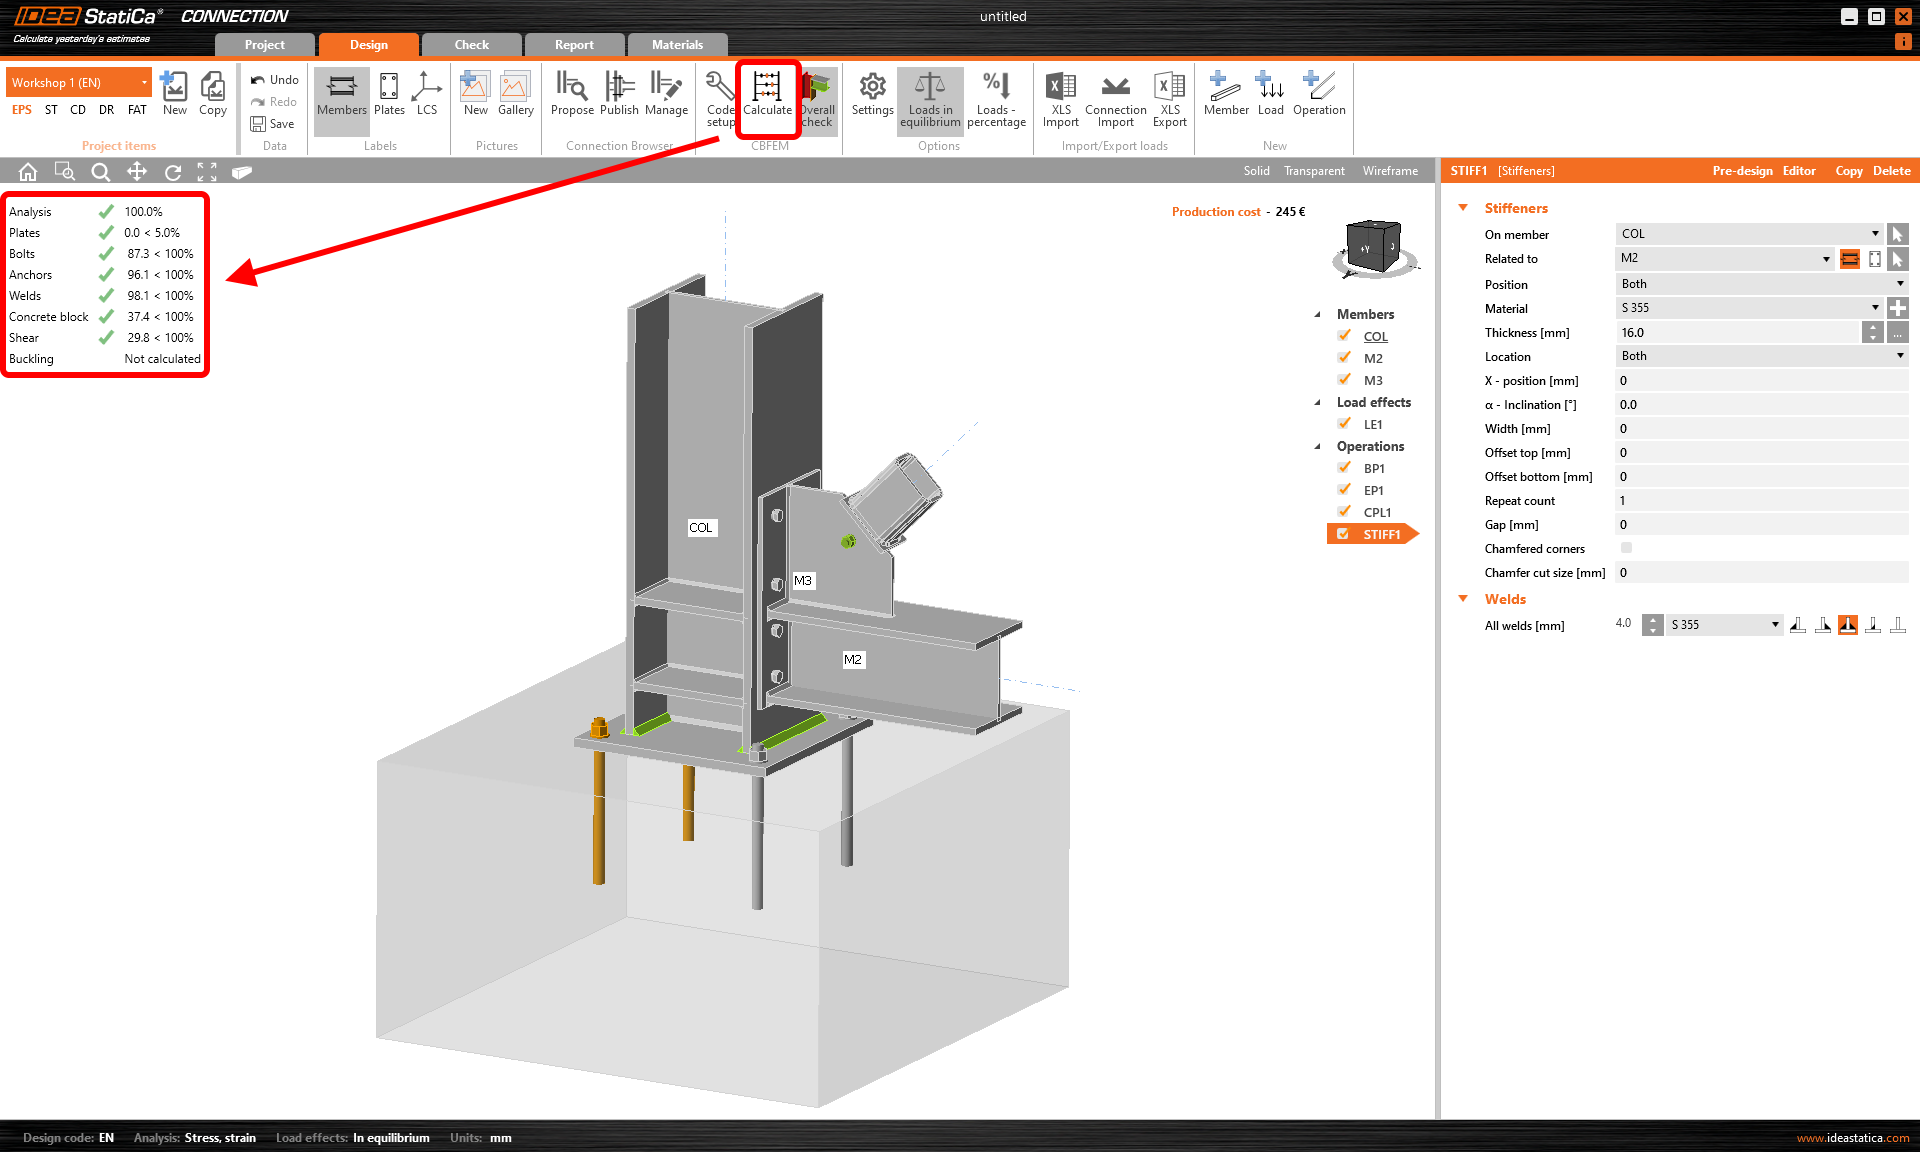
Task: Select Wireframe view mode
Action: click(x=1389, y=171)
